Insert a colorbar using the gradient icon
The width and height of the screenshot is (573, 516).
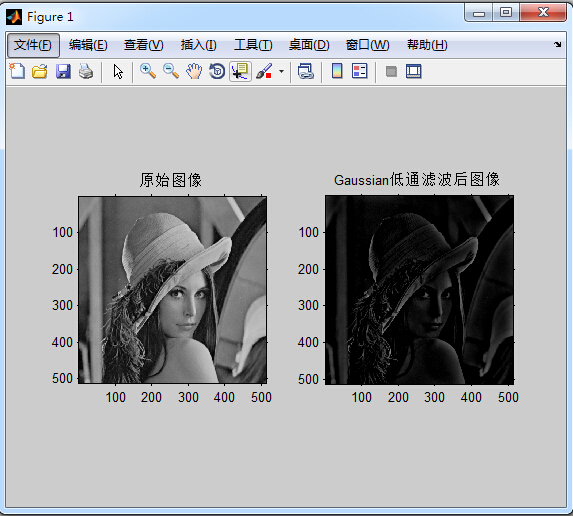[337, 71]
